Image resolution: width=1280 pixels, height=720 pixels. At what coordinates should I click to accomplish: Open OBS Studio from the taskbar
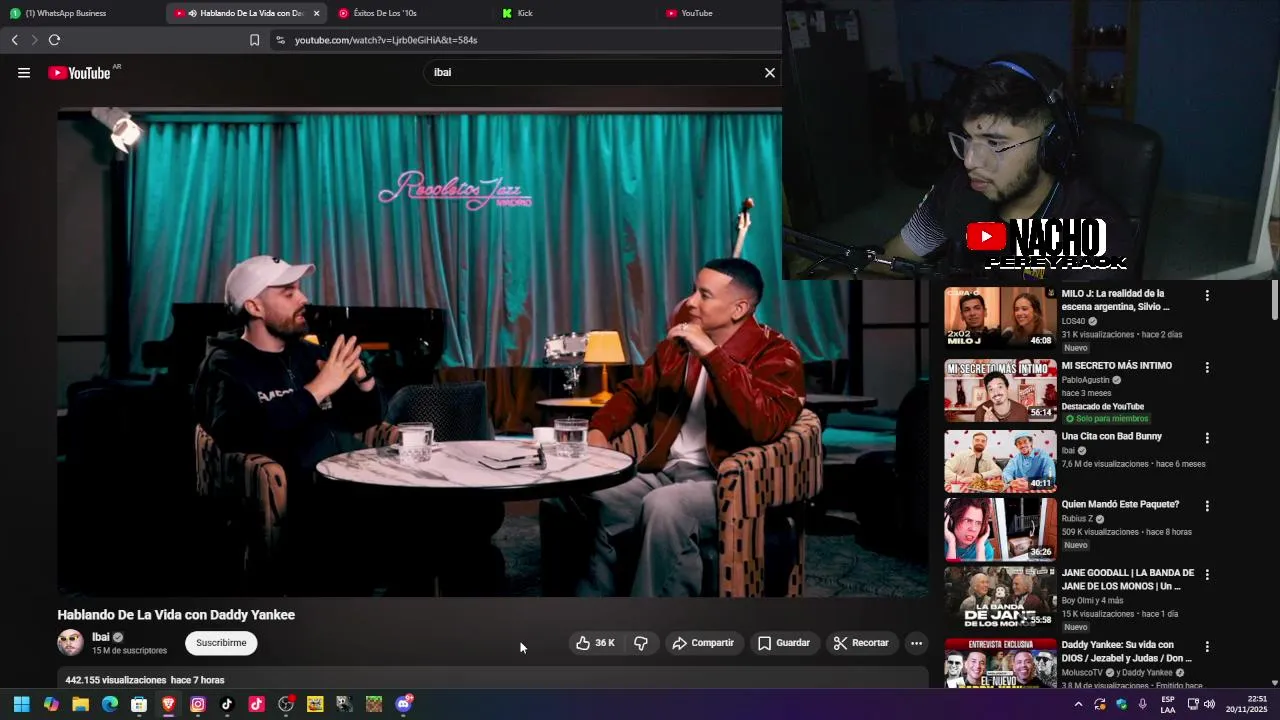(x=286, y=704)
